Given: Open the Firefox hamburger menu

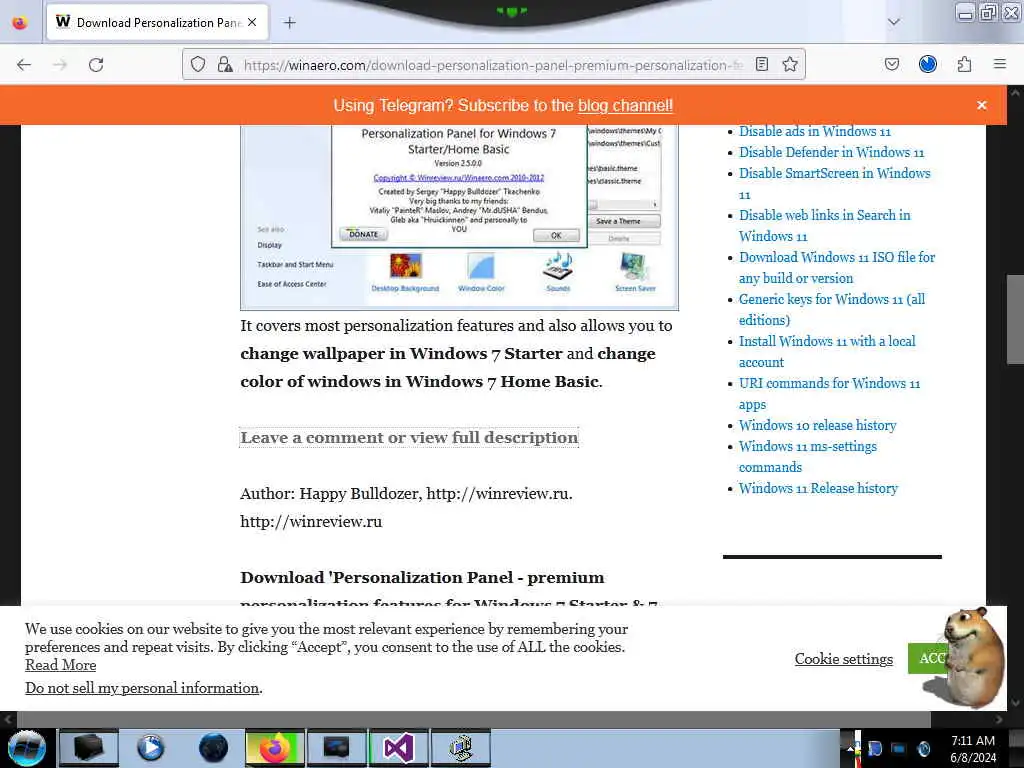Looking at the screenshot, I should [x=1000, y=64].
